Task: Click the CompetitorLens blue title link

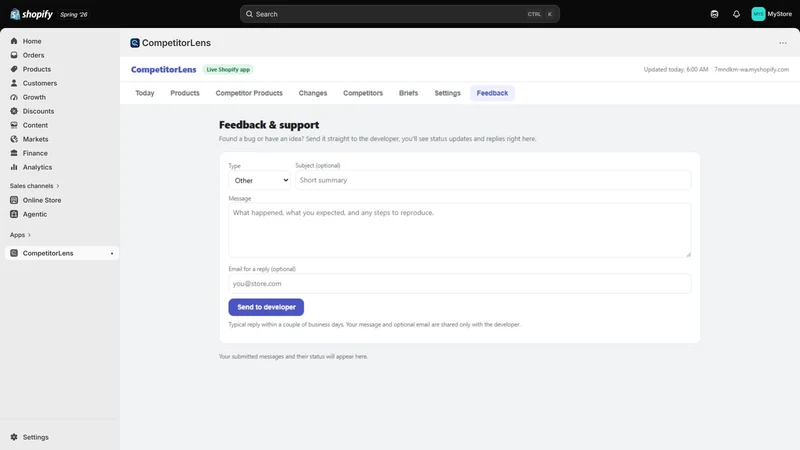Action: click(x=163, y=69)
